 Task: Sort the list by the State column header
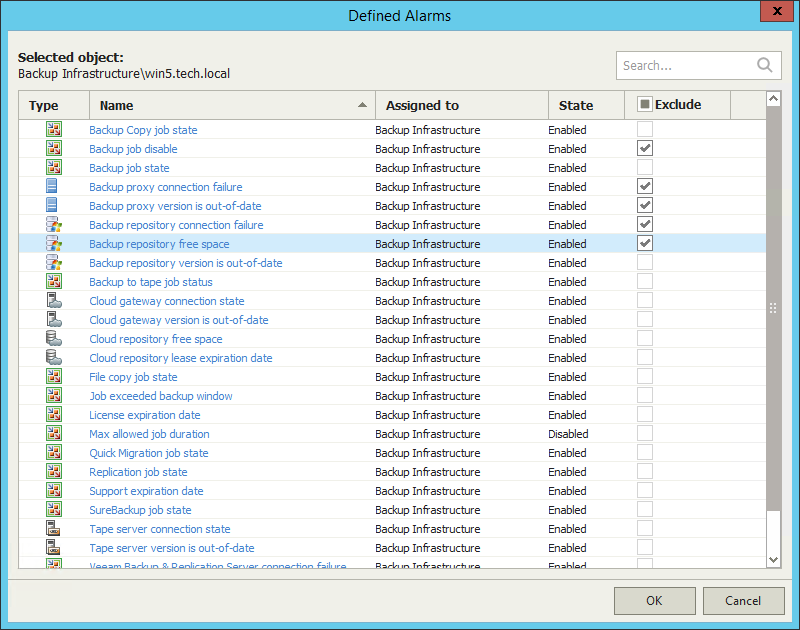[x=586, y=106]
